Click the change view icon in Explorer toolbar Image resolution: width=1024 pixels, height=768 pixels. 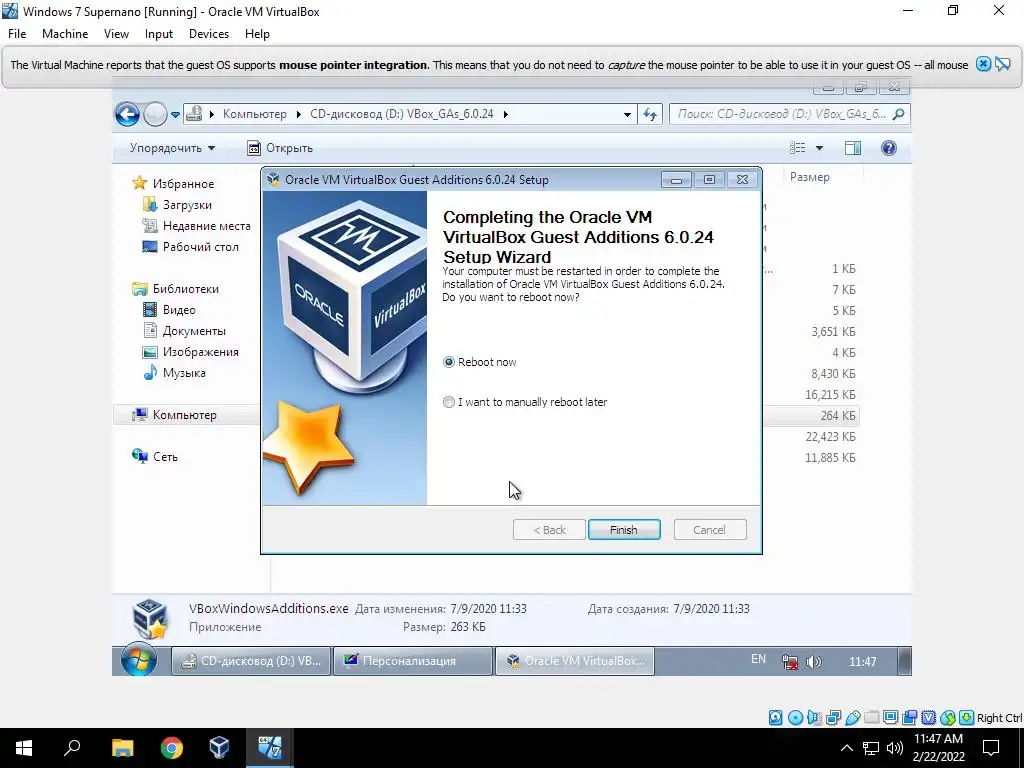(797, 148)
